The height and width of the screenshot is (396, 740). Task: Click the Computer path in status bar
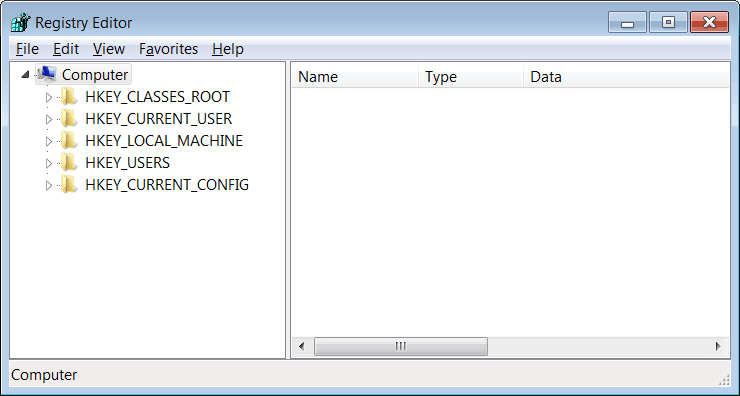point(44,375)
